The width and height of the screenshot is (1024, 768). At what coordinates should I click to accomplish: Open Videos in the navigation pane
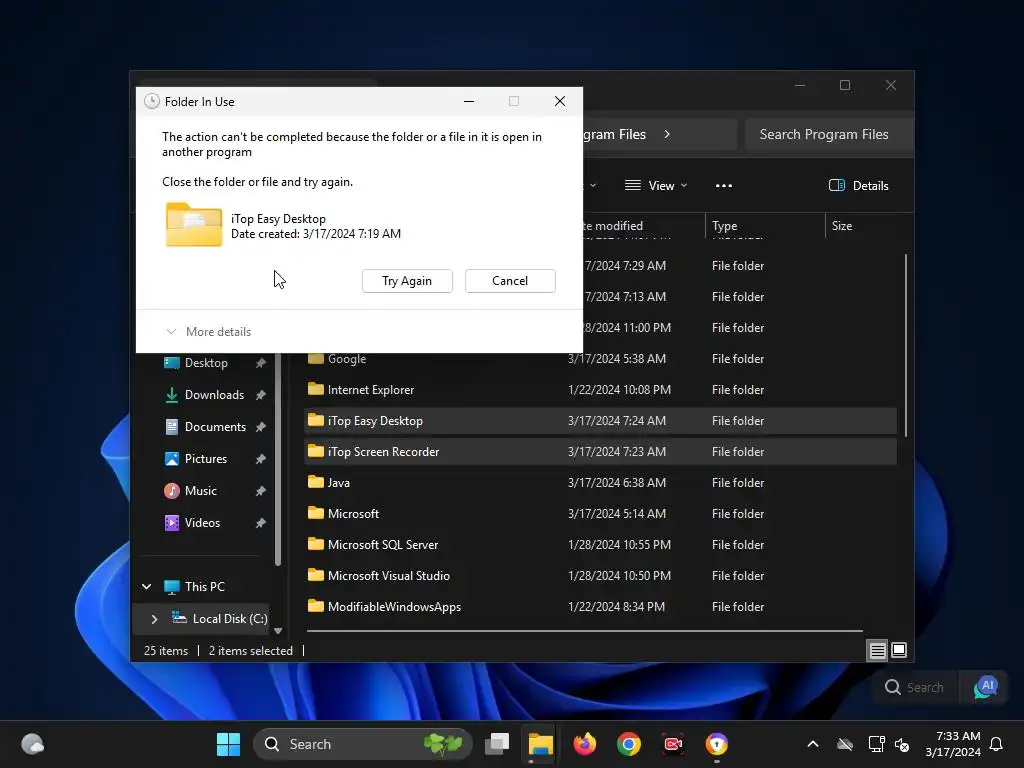point(202,523)
